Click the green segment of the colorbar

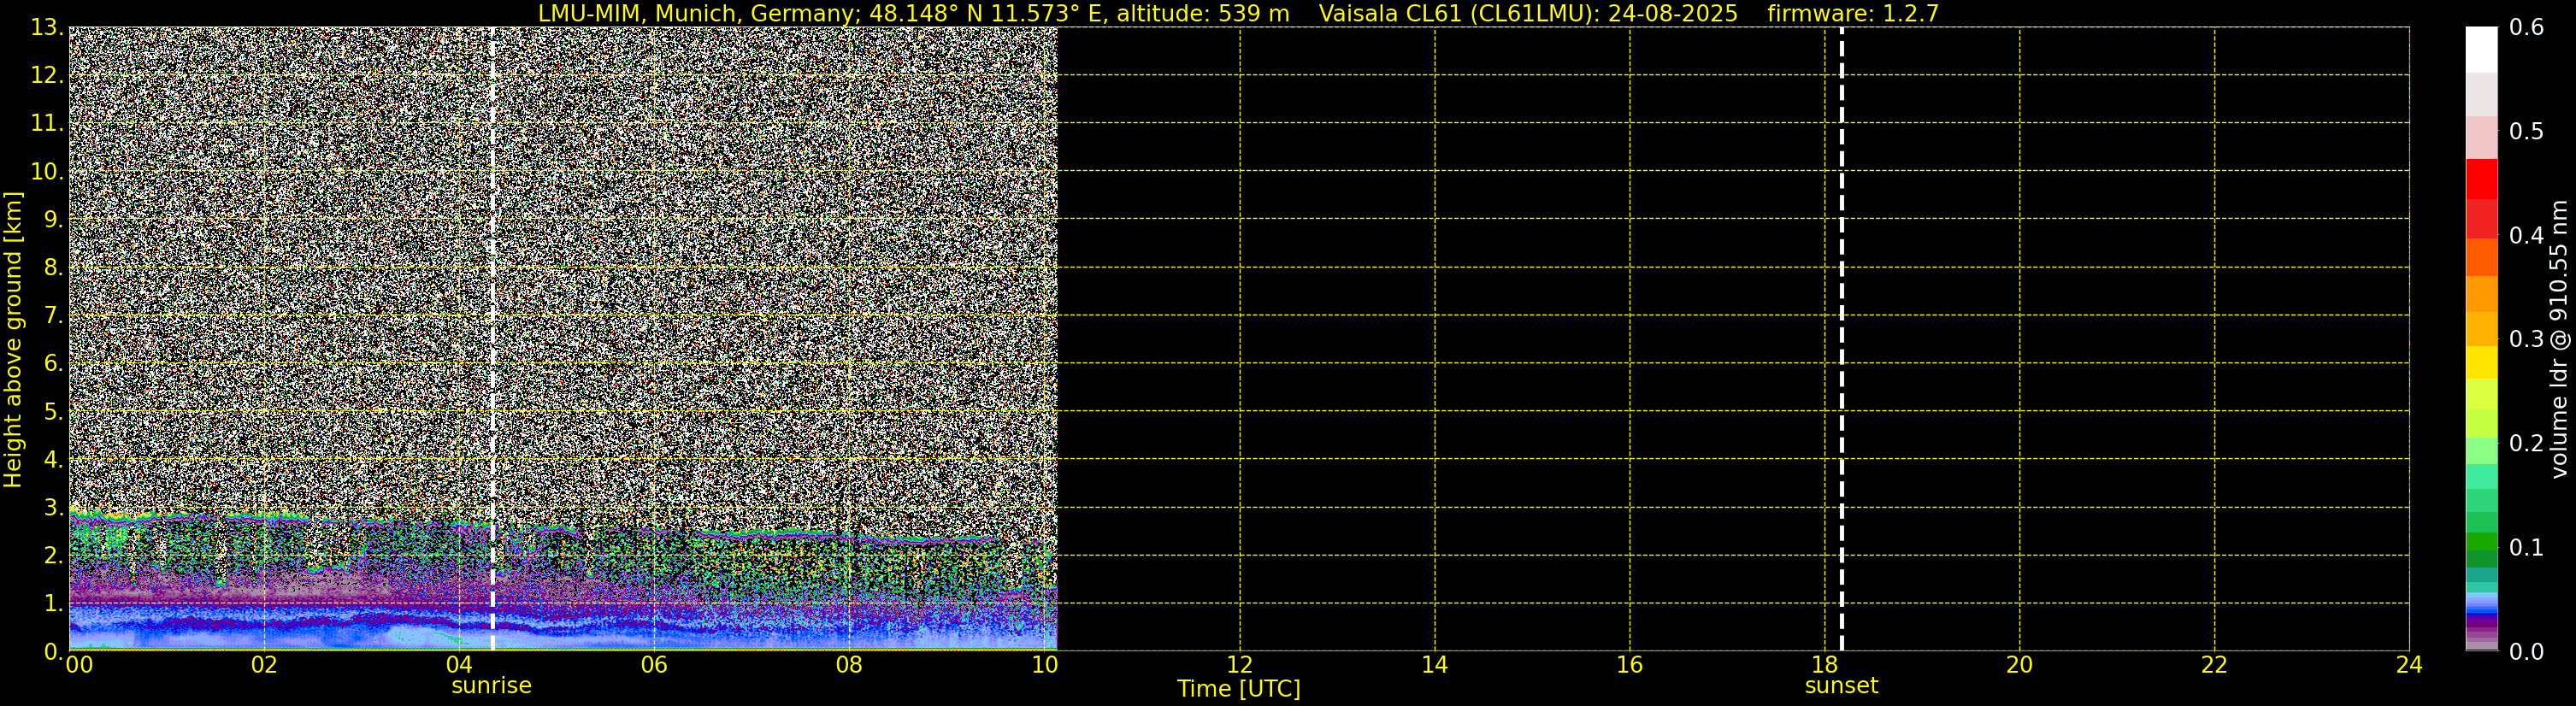click(2481, 542)
